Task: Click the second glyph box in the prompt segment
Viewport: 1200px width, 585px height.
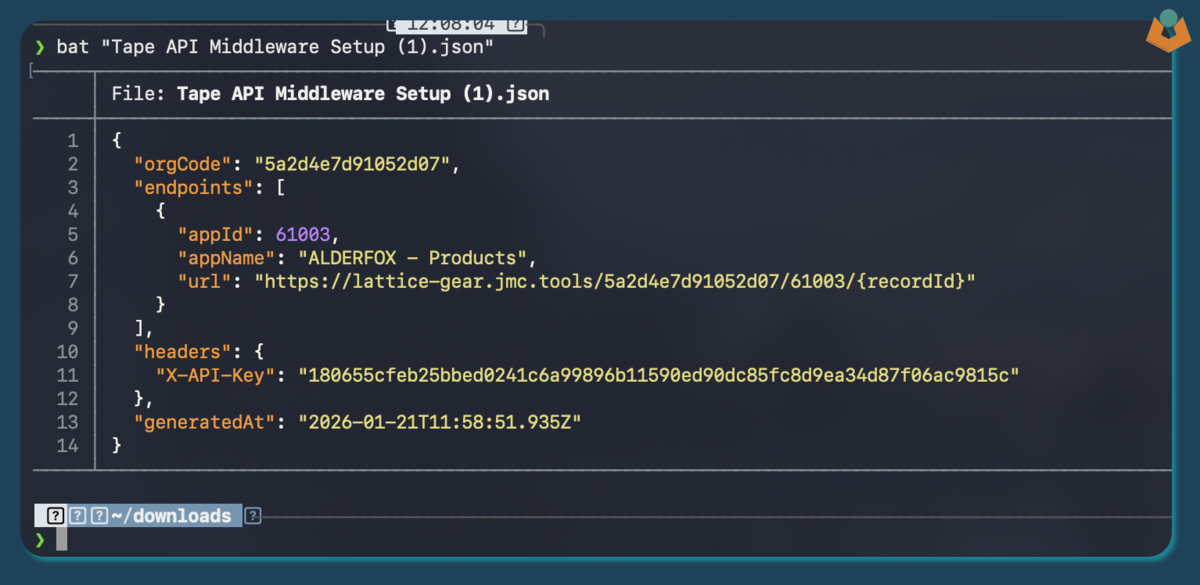Action: [78, 516]
